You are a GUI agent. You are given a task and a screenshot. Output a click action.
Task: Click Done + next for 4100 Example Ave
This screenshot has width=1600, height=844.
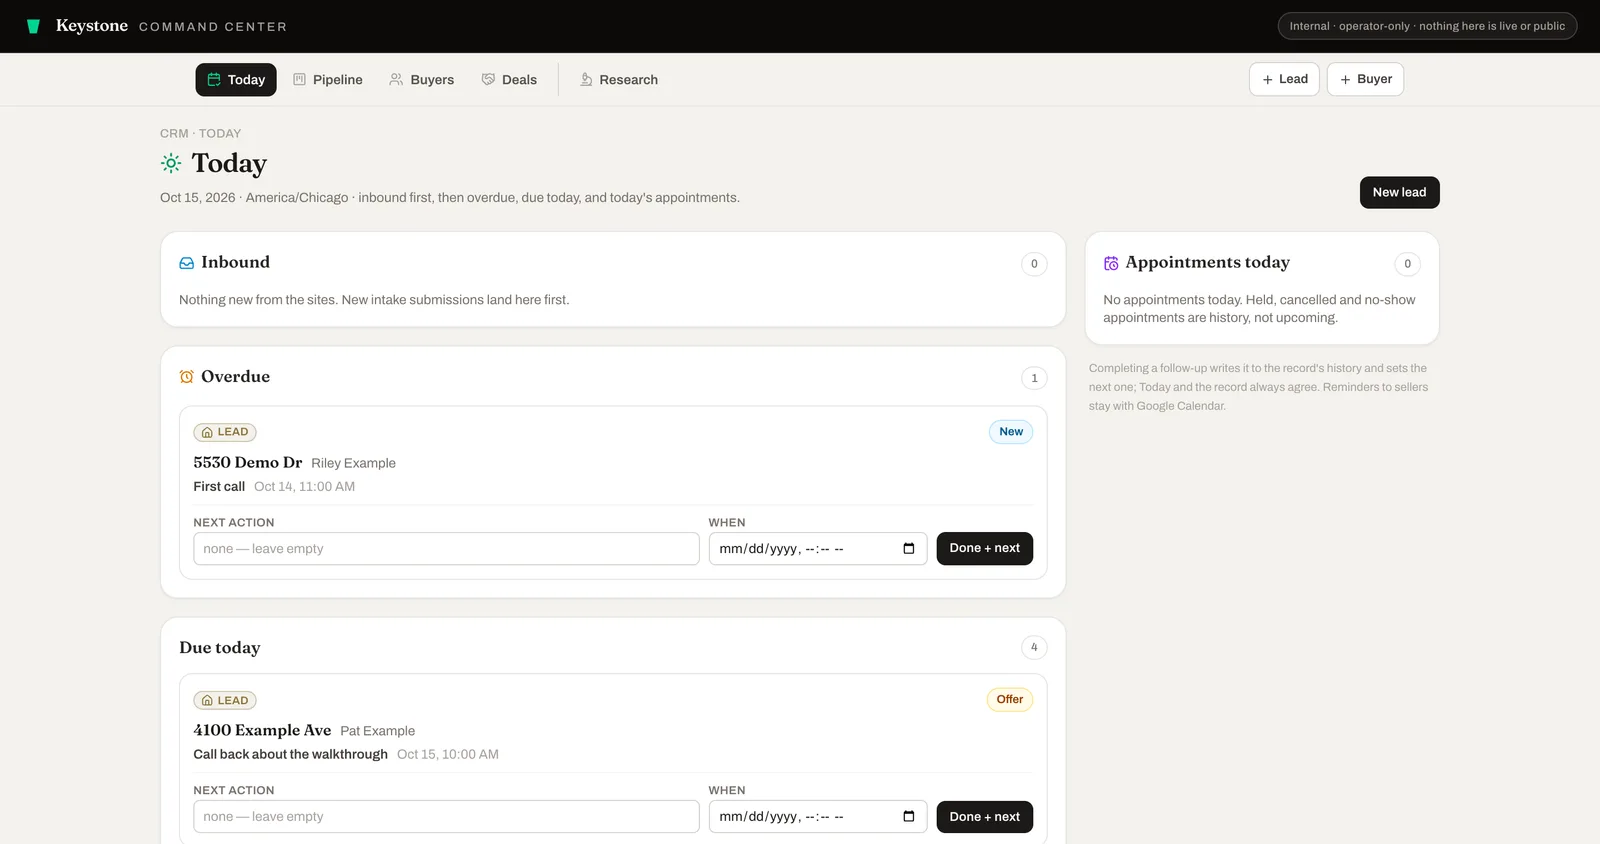984,817
